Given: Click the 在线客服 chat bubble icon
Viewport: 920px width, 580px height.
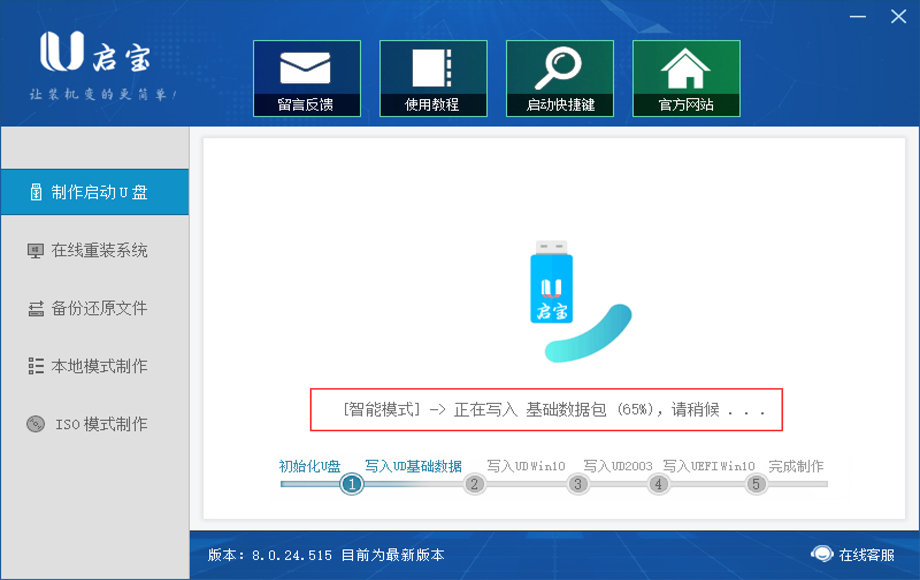Looking at the screenshot, I should [x=822, y=554].
